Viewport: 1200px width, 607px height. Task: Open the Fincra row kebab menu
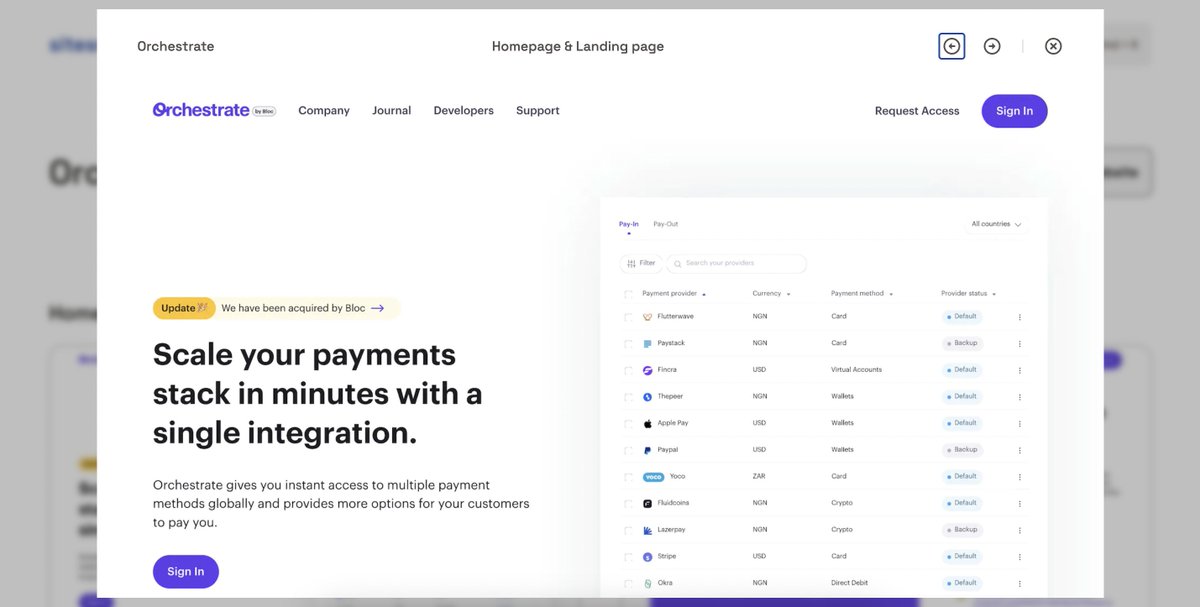click(x=1020, y=370)
